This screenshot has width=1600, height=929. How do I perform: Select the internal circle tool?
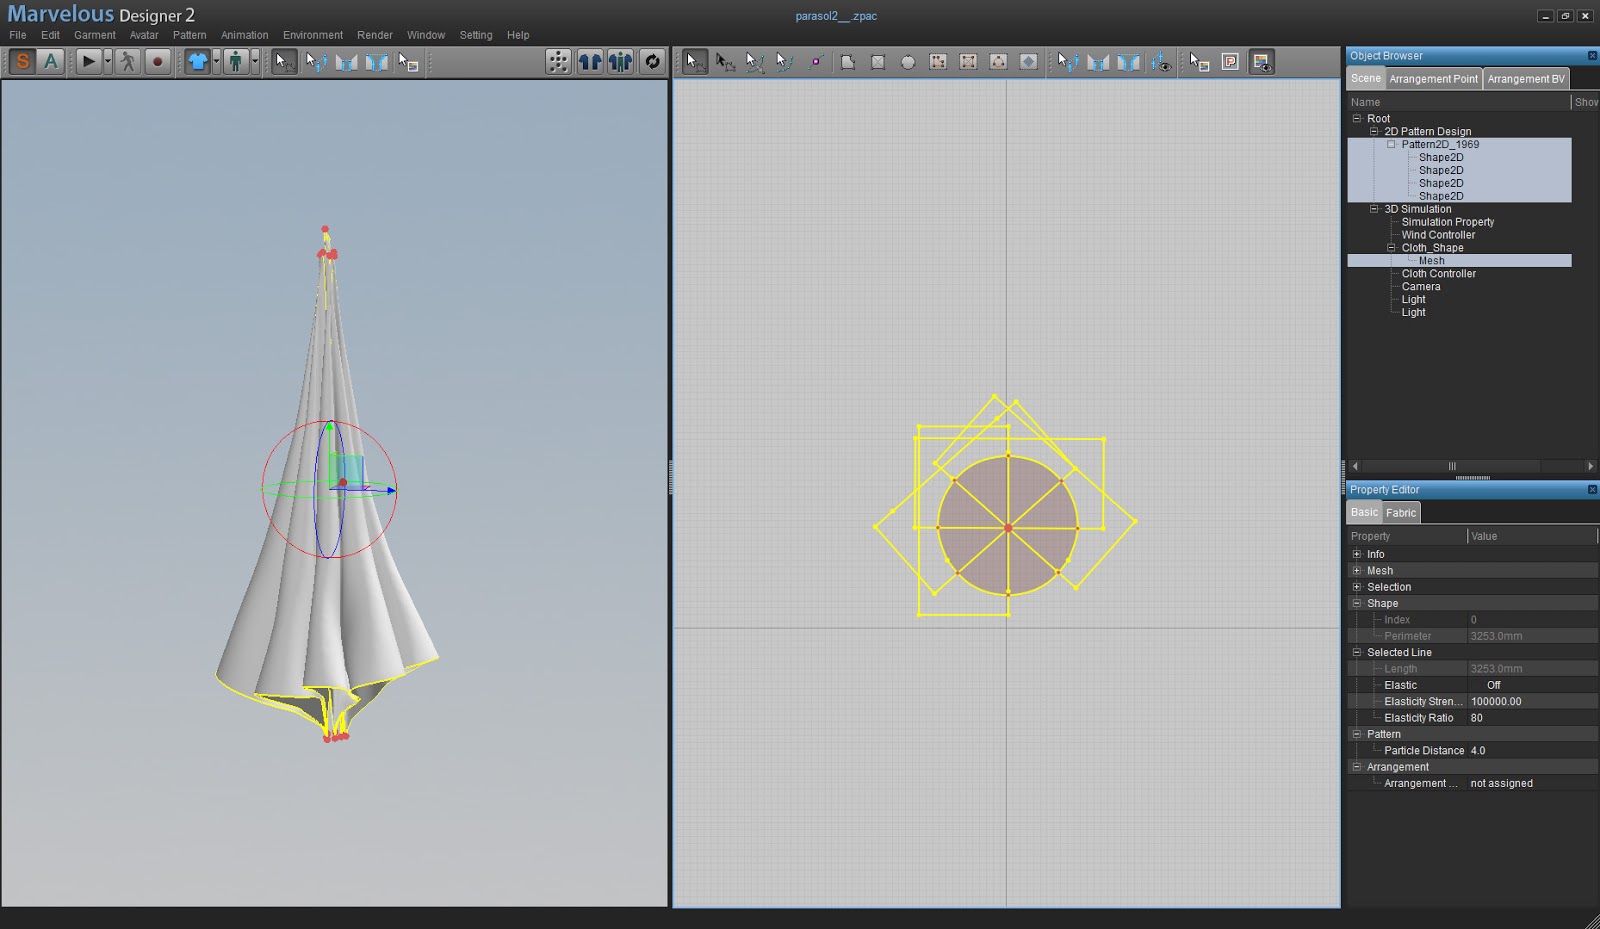(998, 62)
